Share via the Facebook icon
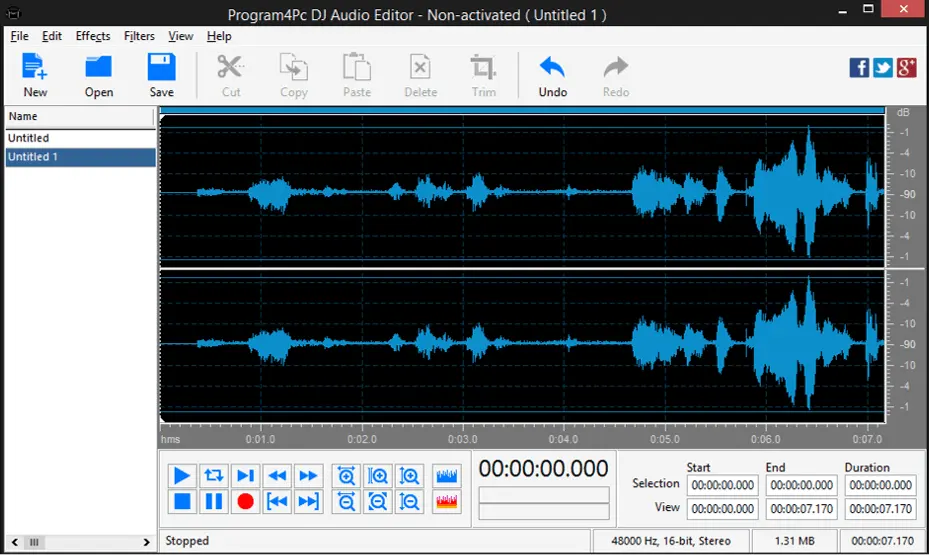The width and height of the screenshot is (929, 555). pyautogui.click(x=859, y=68)
